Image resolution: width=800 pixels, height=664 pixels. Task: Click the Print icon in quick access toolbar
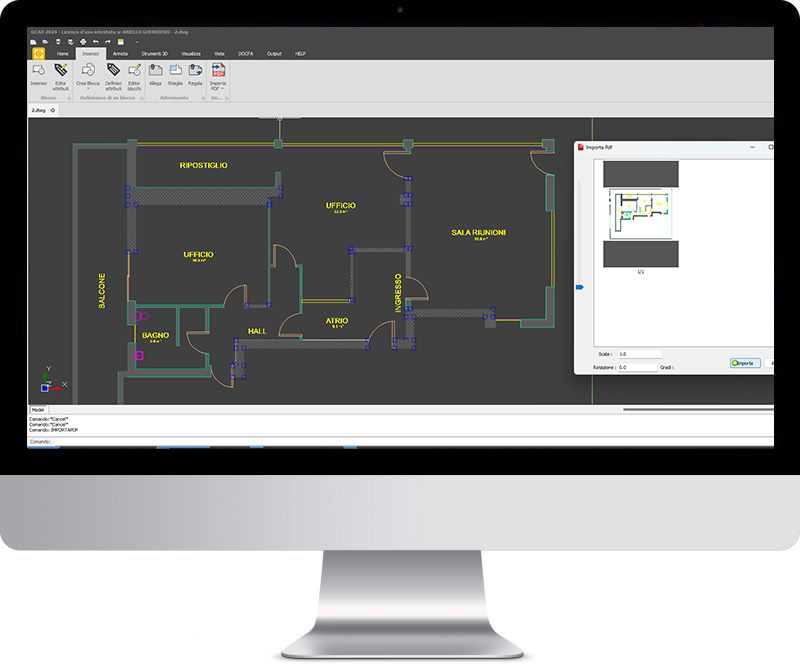(x=83, y=42)
